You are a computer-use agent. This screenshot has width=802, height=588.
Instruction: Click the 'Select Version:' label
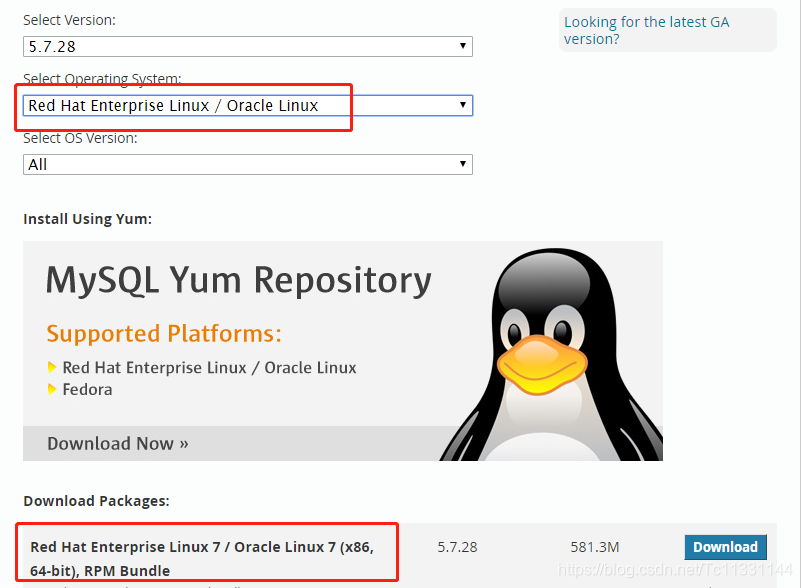69,20
